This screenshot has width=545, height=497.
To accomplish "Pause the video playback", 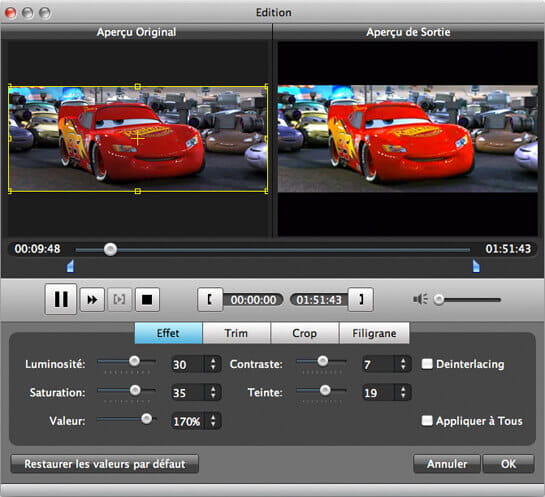I will (x=61, y=299).
